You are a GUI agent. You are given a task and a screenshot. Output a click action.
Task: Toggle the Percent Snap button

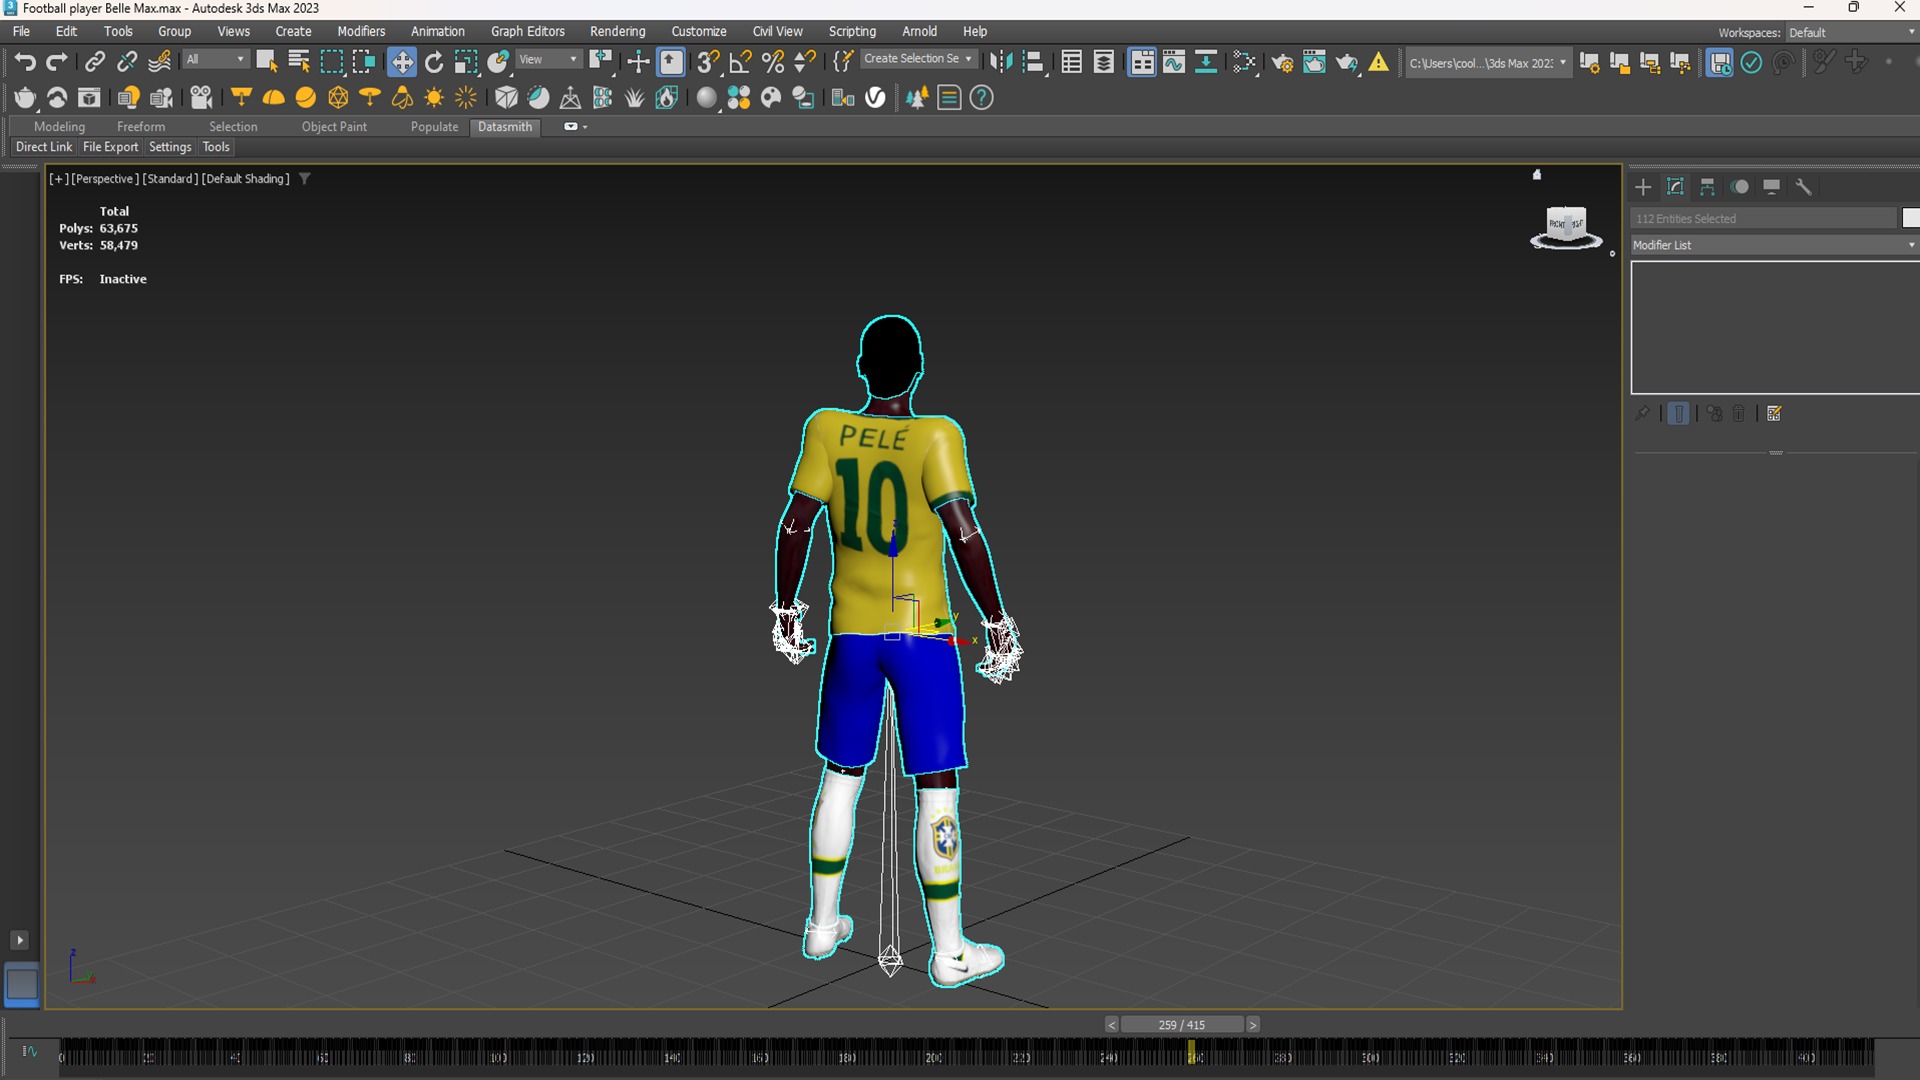(x=773, y=62)
